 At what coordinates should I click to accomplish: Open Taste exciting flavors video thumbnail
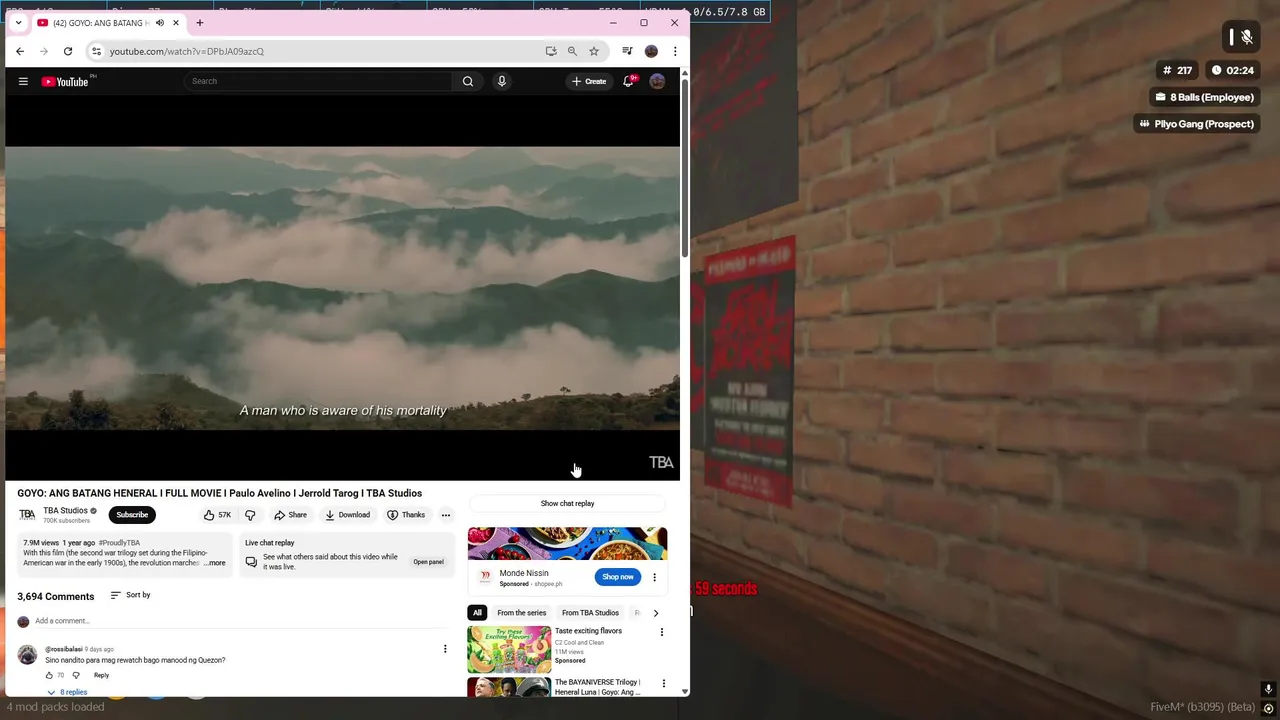(509, 649)
